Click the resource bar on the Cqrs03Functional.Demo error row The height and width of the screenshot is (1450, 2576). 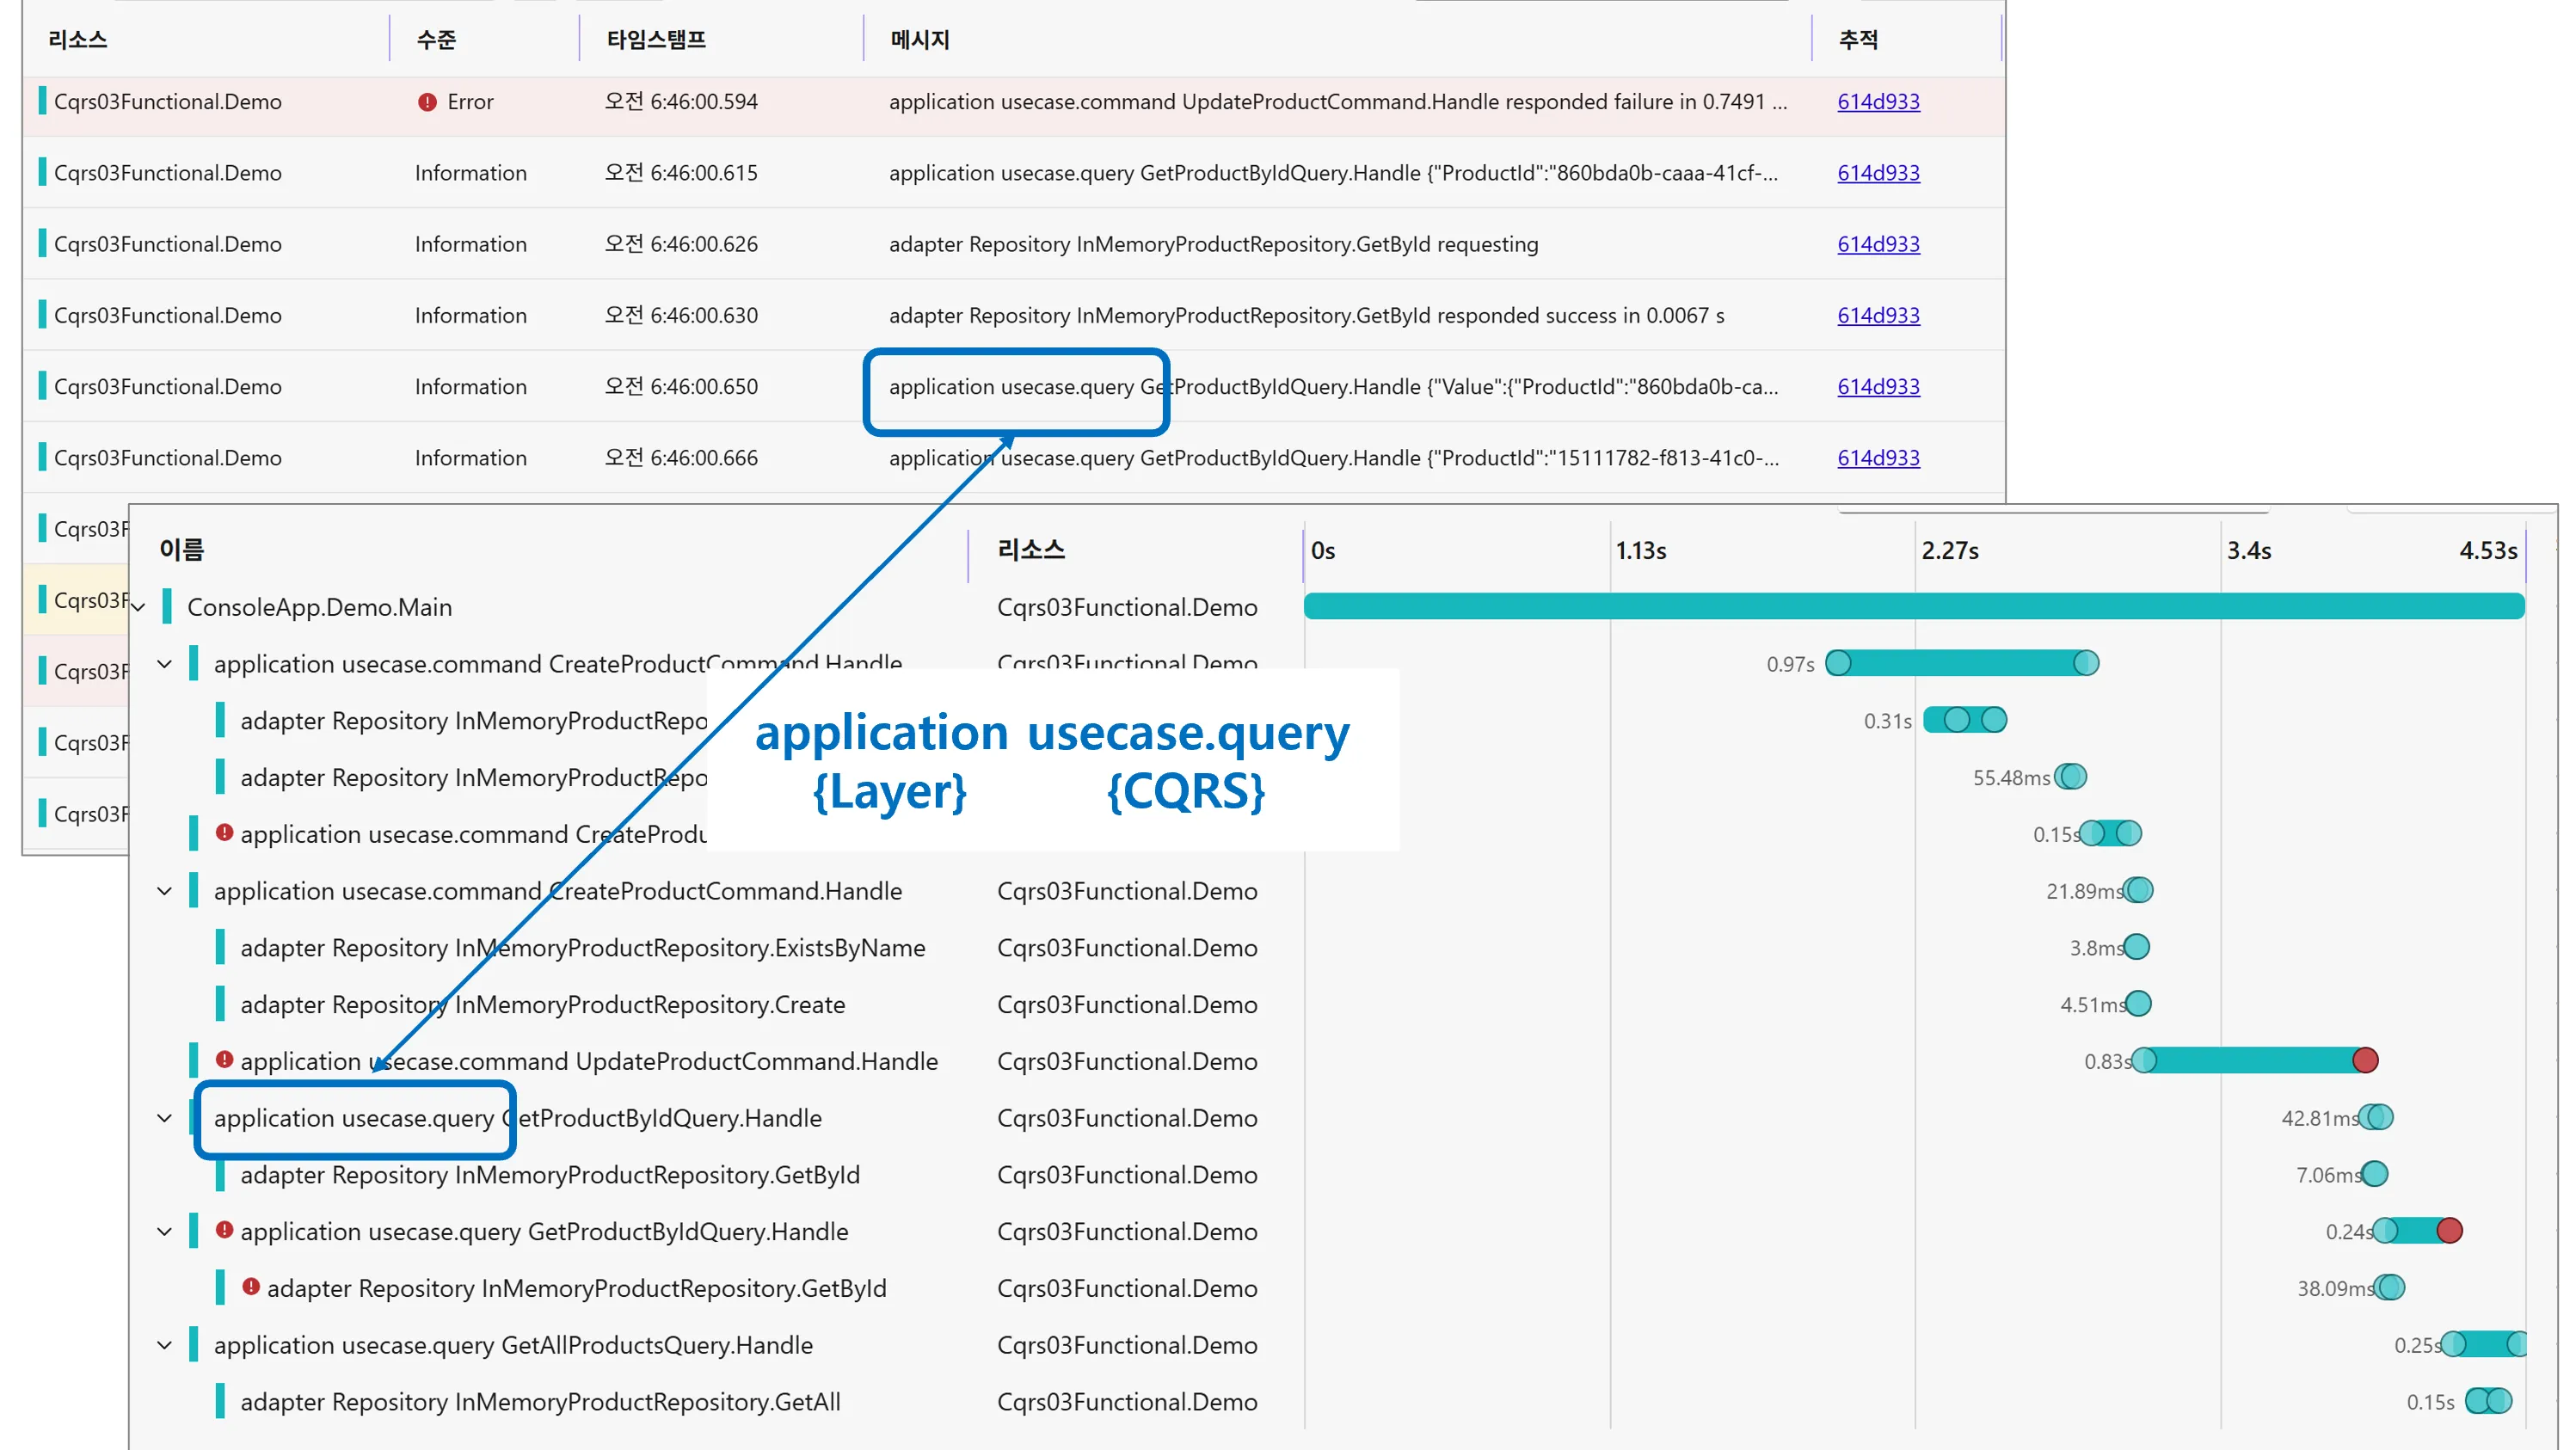click(x=42, y=101)
